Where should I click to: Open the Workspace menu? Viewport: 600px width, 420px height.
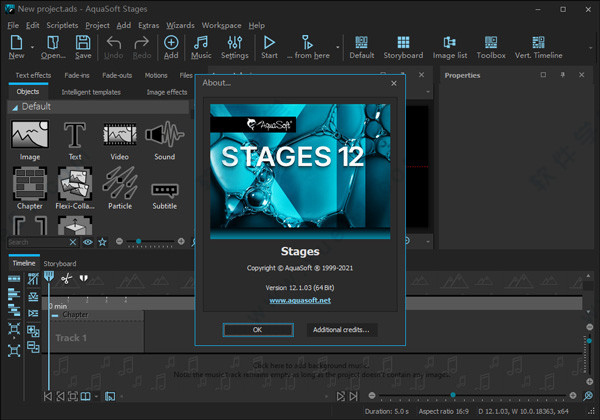221,25
